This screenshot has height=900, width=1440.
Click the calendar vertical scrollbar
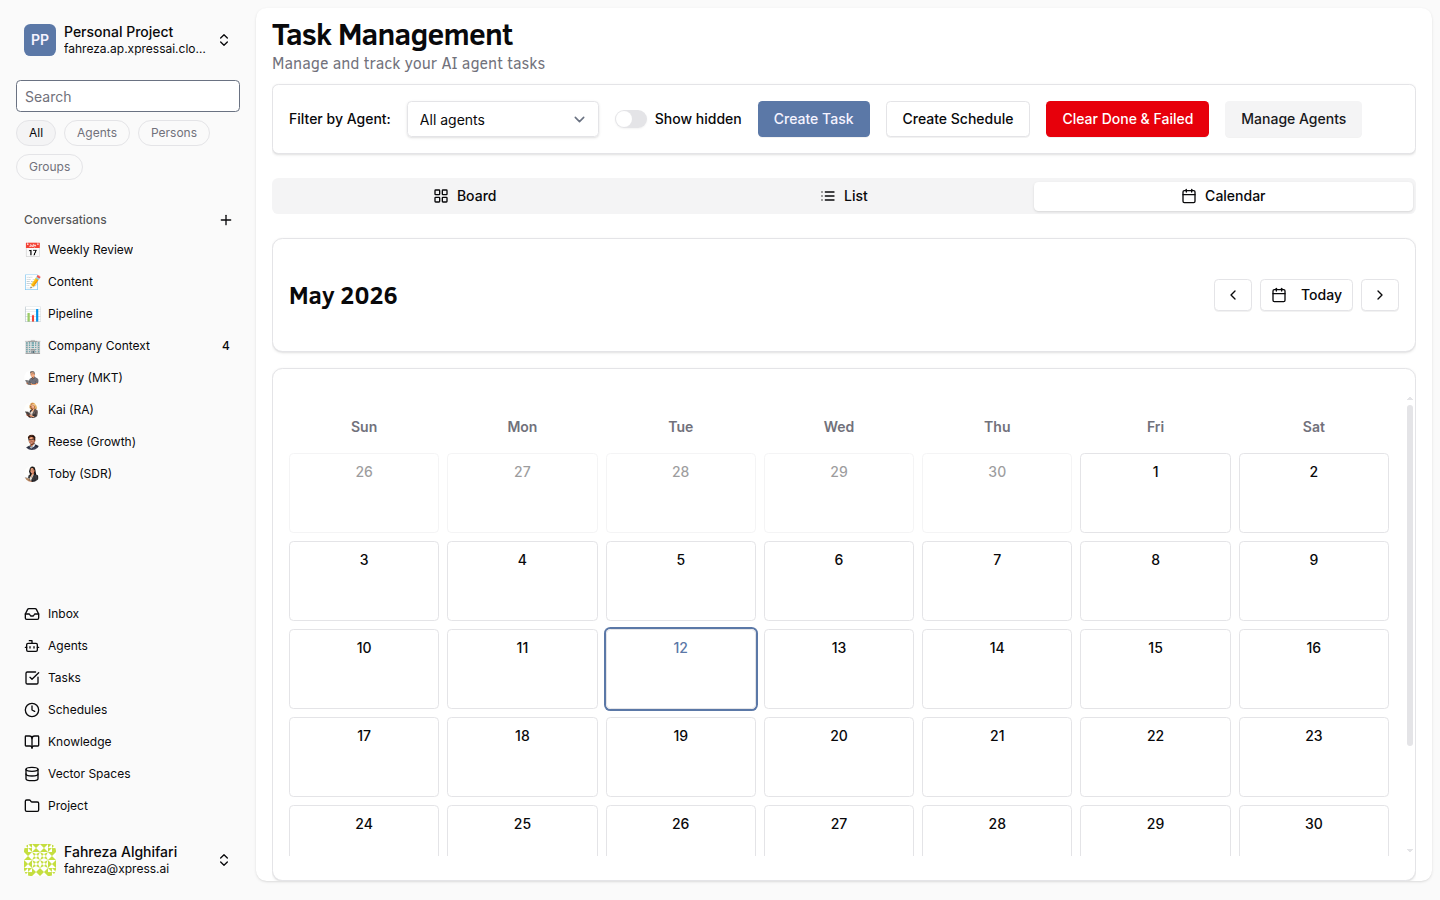click(x=1410, y=575)
